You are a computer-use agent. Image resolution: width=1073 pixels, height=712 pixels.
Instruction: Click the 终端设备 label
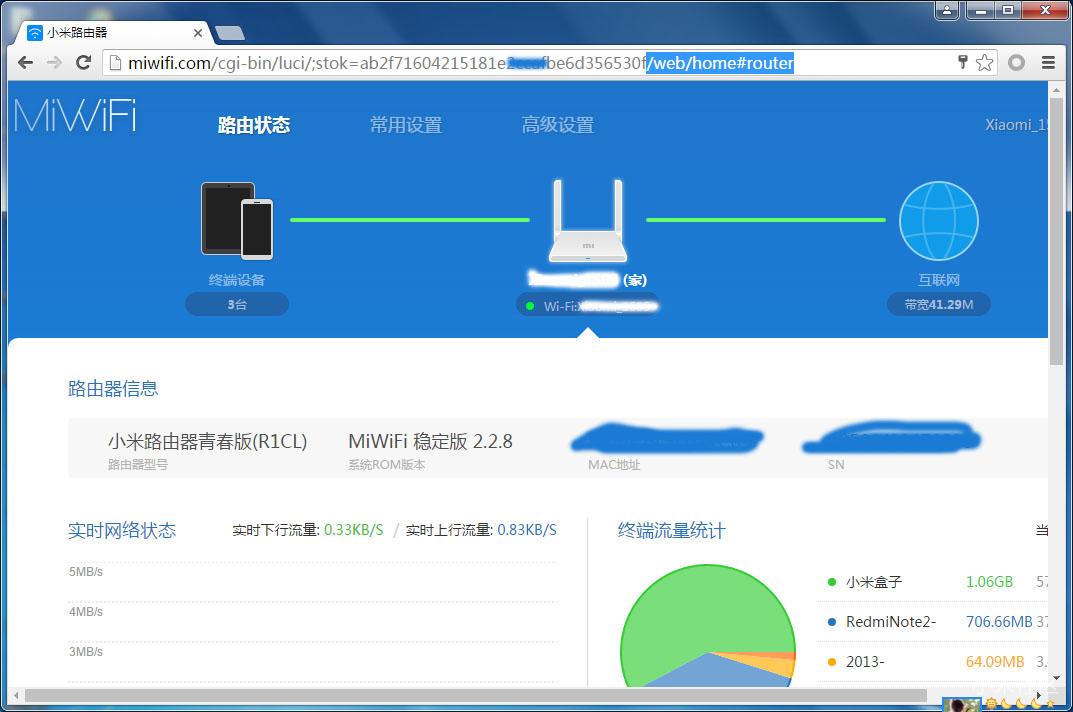point(237,280)
